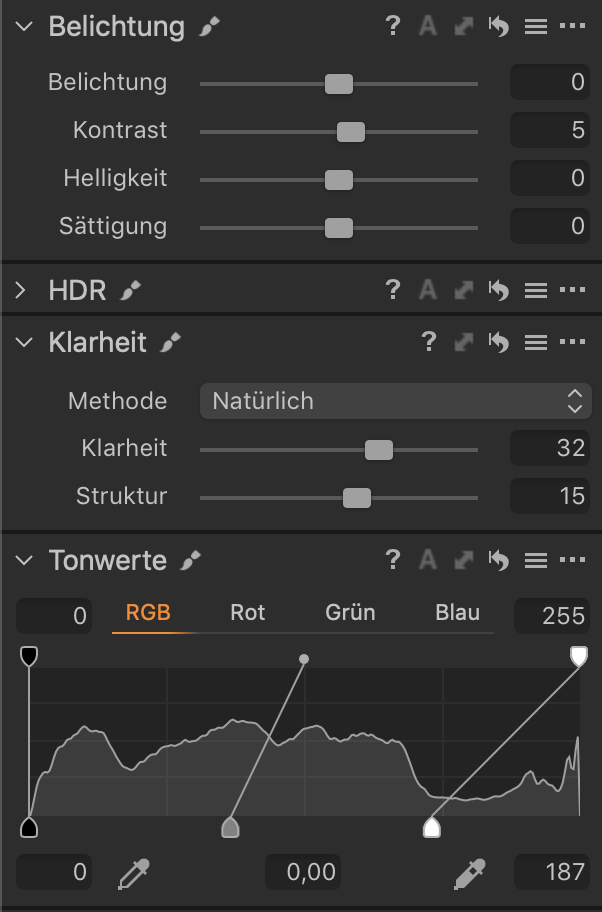Open the Klarheit panel presets list icon
This screenshot has height=912, width=602.
tap(536, 342)
